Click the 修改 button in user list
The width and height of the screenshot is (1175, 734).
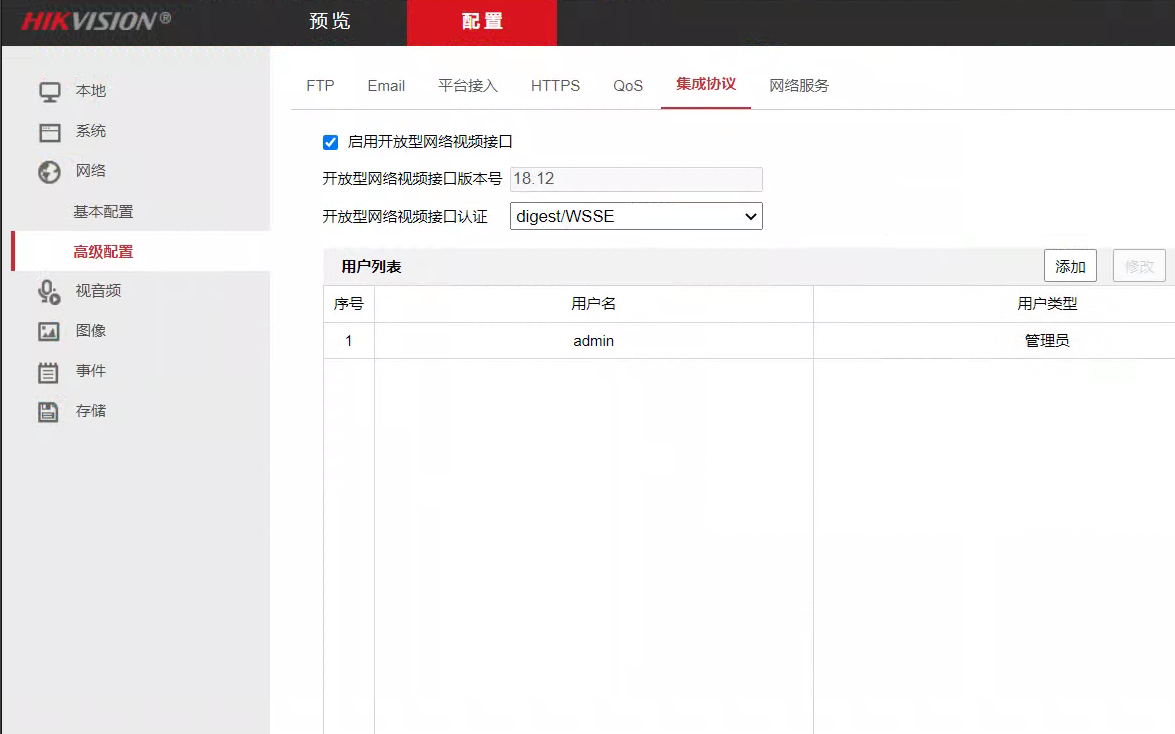1139,266
